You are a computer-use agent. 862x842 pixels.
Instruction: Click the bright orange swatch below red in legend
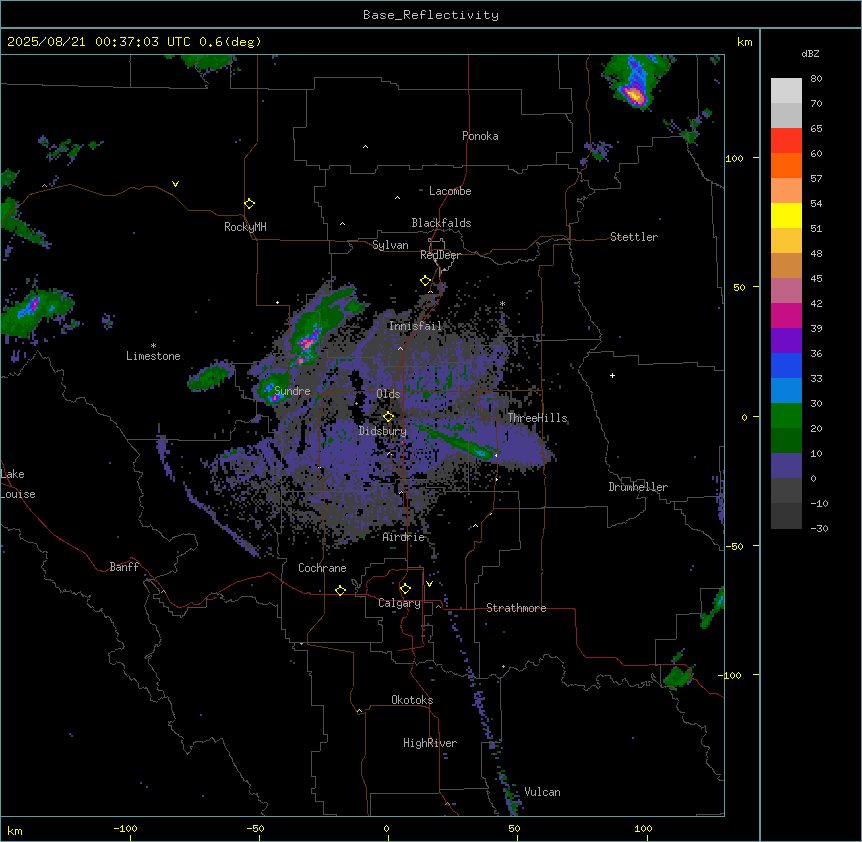[x=786, y=165]
